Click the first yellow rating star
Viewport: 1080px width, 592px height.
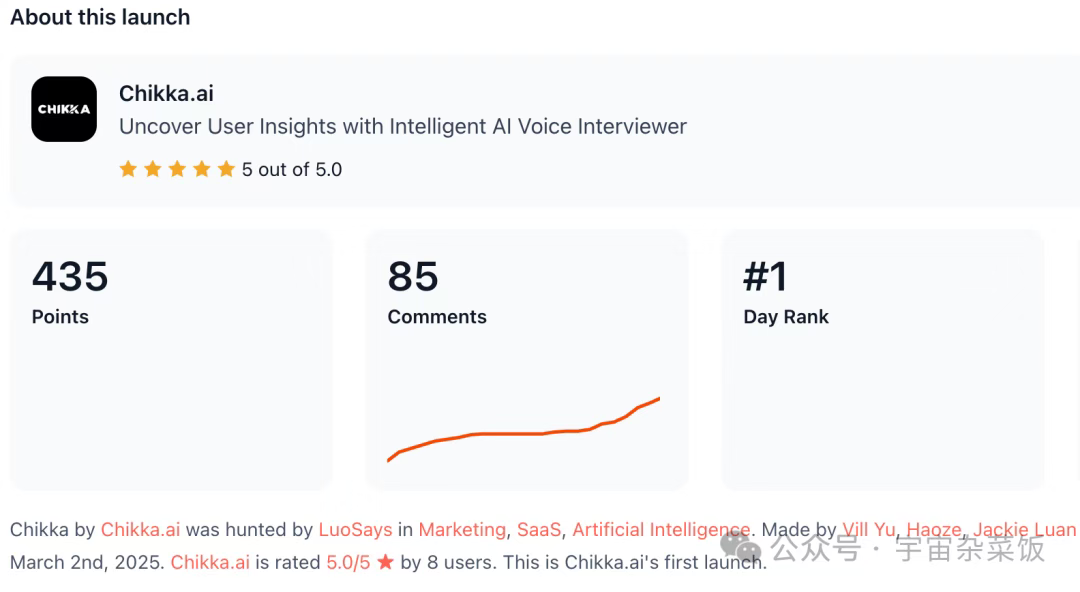[x=128, y=169]
